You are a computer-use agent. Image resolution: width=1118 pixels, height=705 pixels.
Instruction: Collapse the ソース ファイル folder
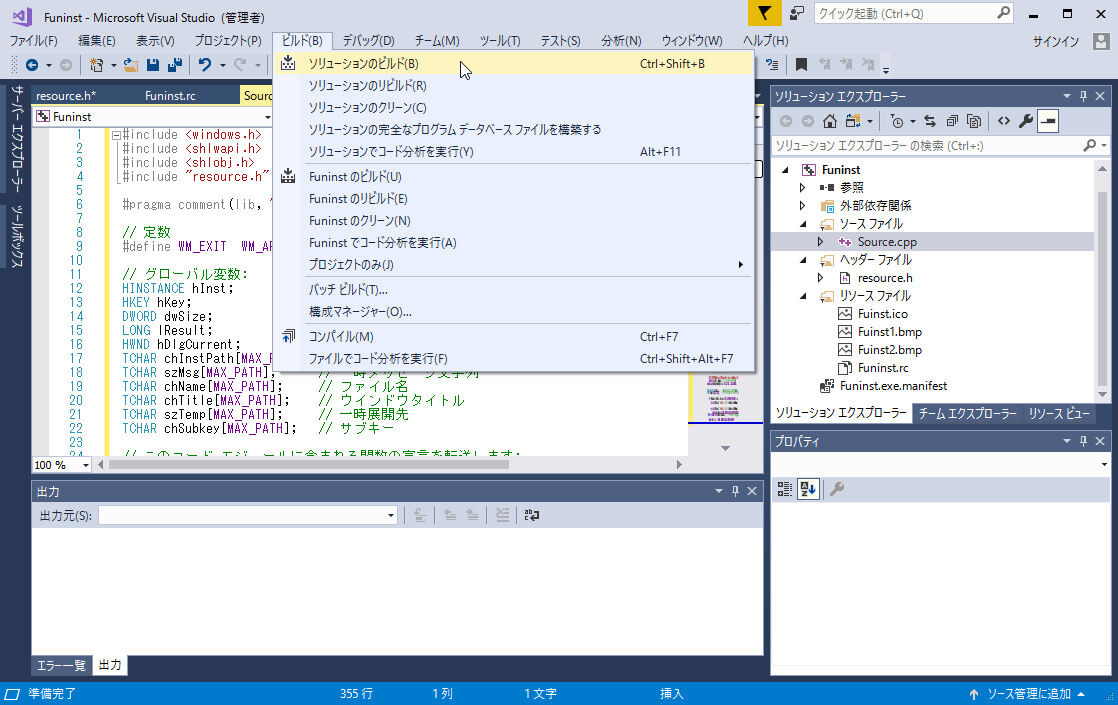(803, 224)
